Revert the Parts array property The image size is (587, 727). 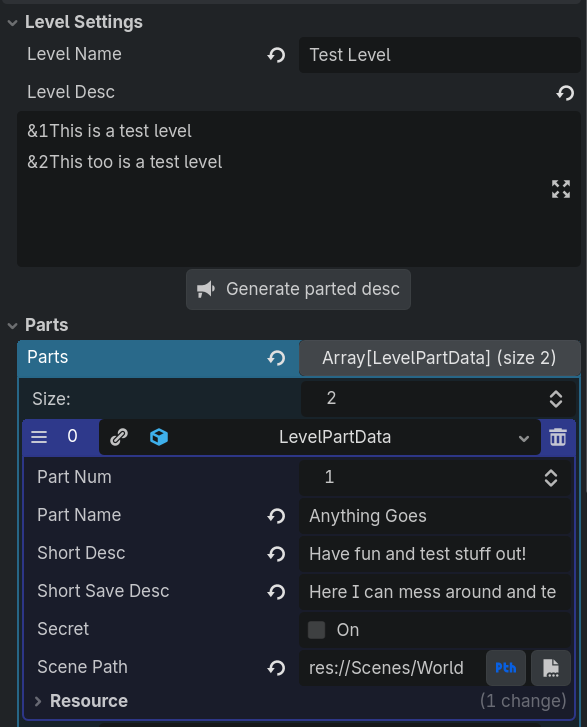coord(276,358)
